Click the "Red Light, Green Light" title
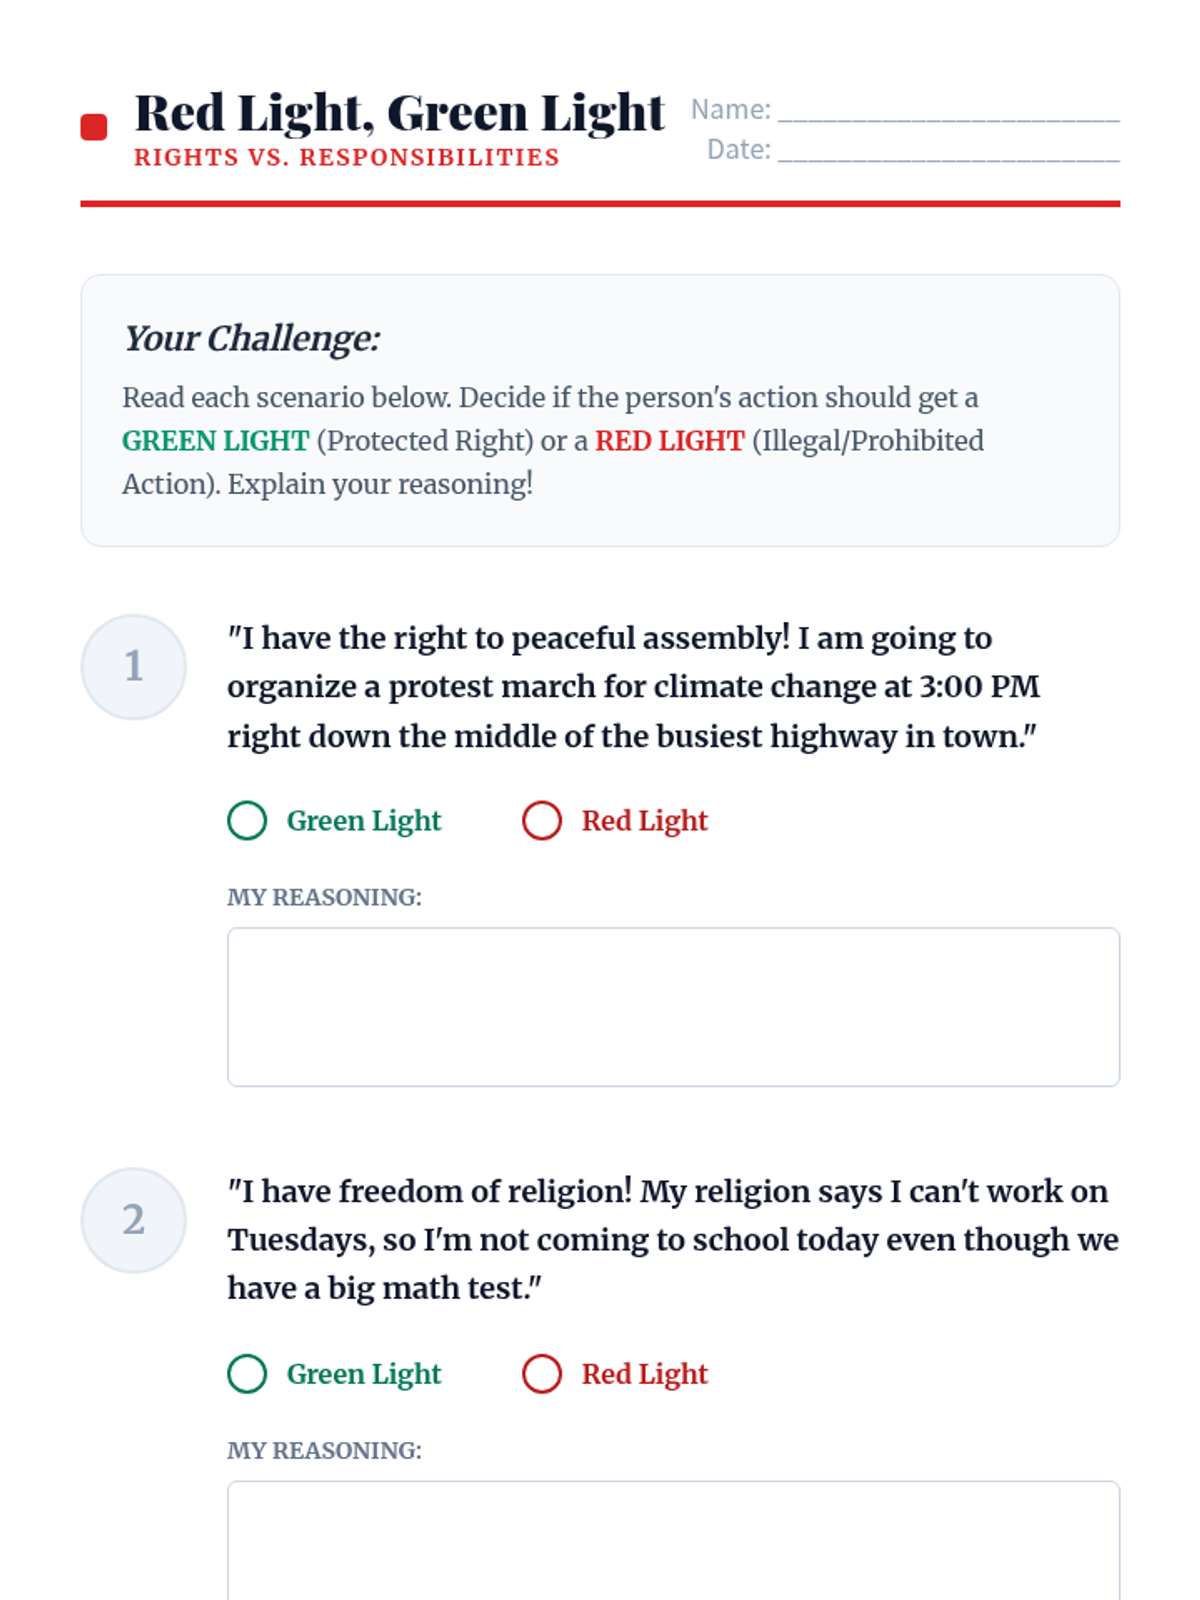The image size is (1200, 1600). point(399,112)
